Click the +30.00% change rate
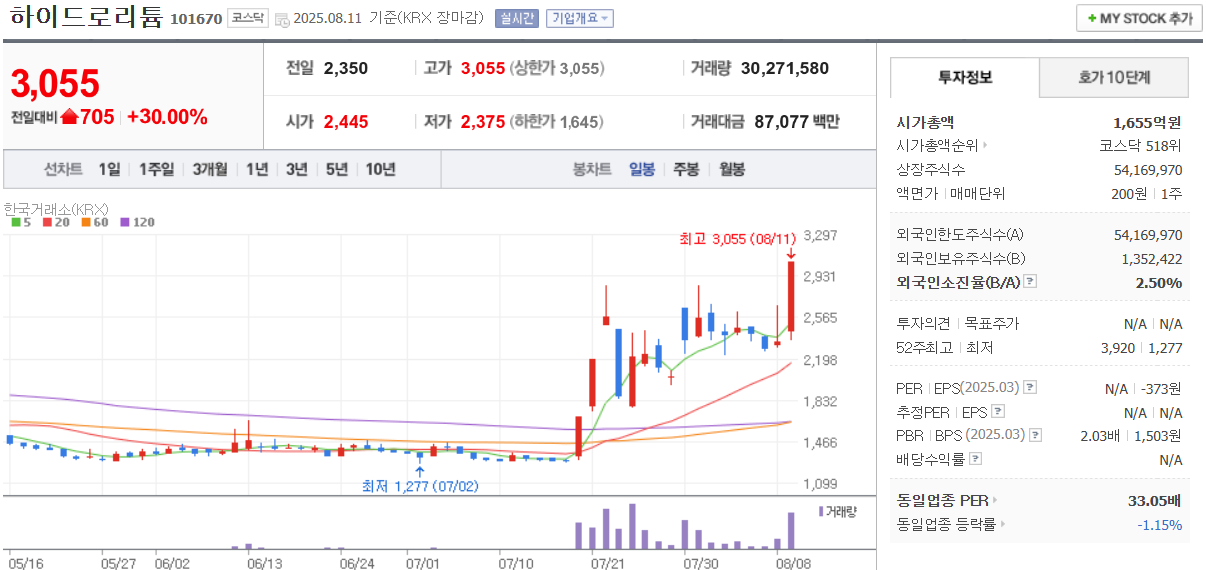1206x570 pixels. pyautogui.click(x=167, y=117)
